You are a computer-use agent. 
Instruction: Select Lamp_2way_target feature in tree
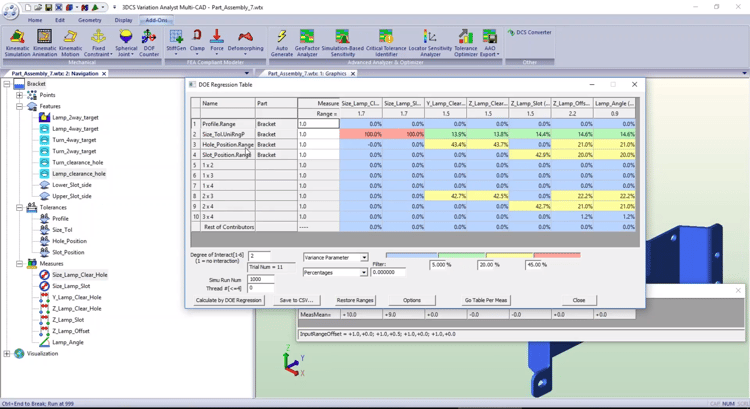(x=75, y=117)
